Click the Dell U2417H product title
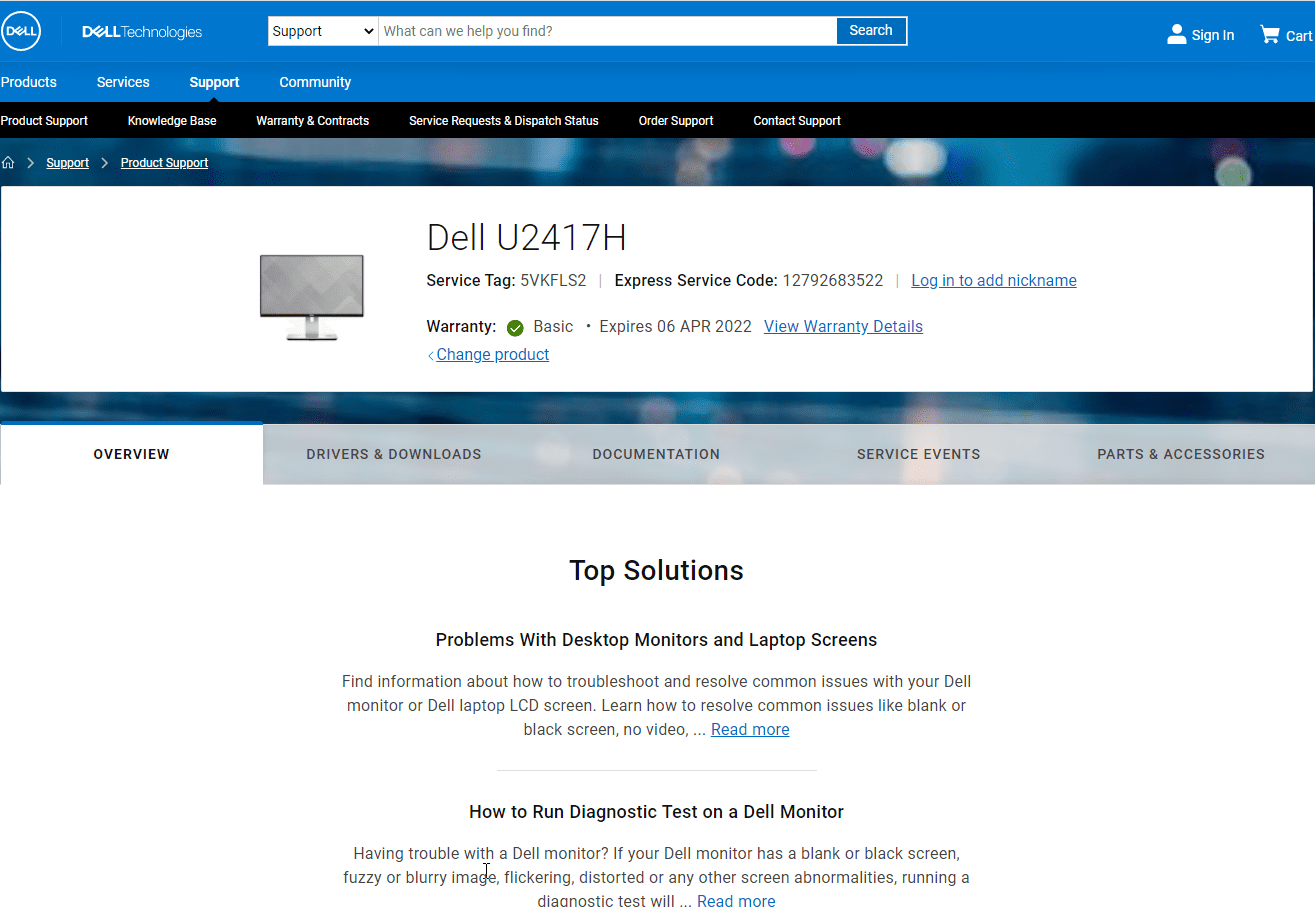 click(527, 238)
